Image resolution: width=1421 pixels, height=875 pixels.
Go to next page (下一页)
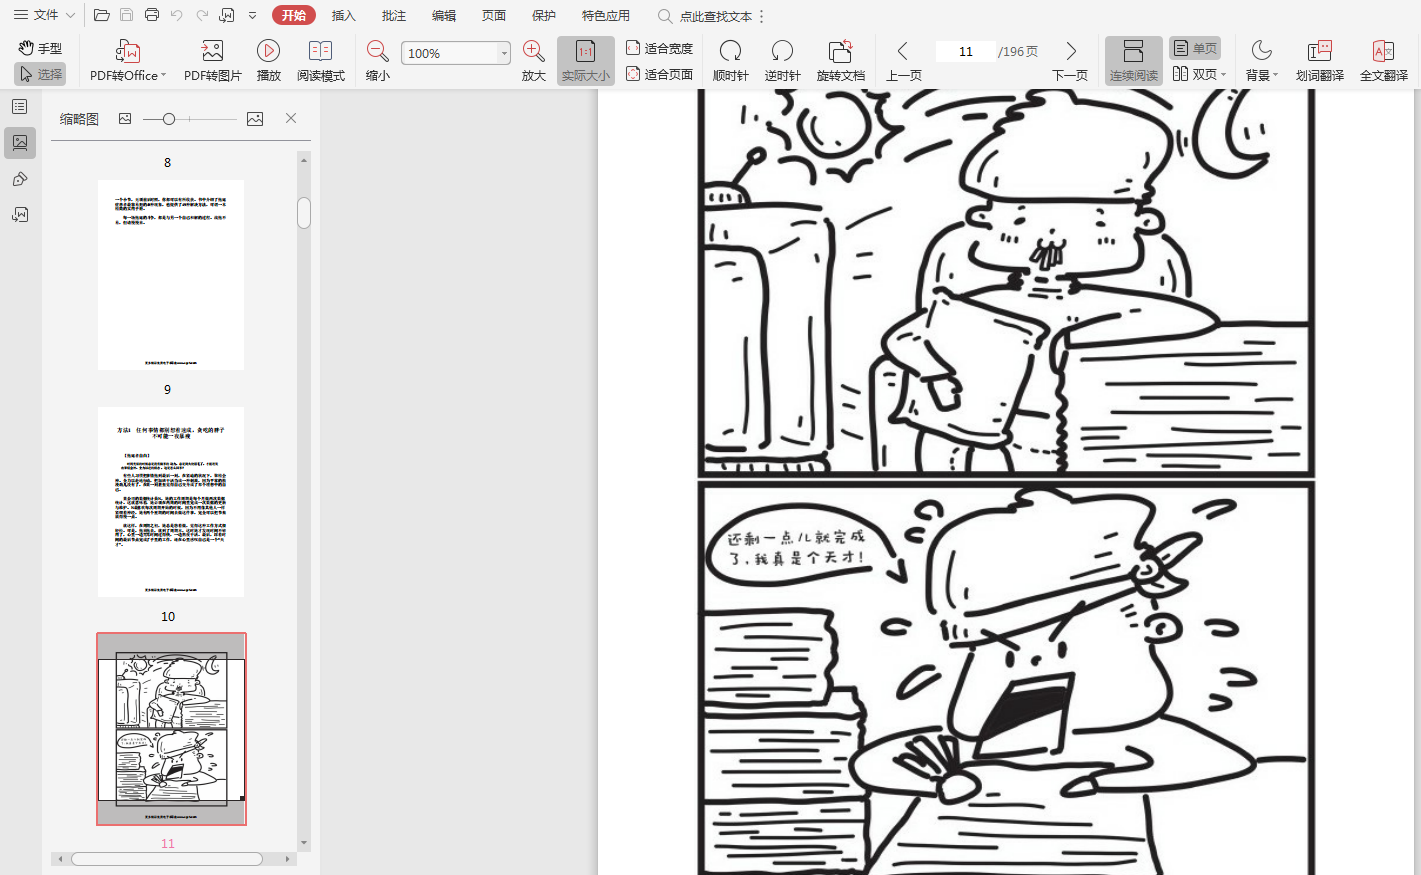click(x=1070, y=61)
